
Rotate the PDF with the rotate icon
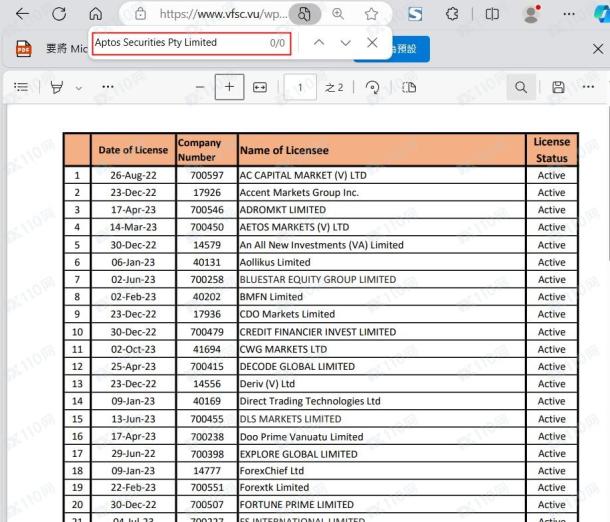click(x=372, y=87)
